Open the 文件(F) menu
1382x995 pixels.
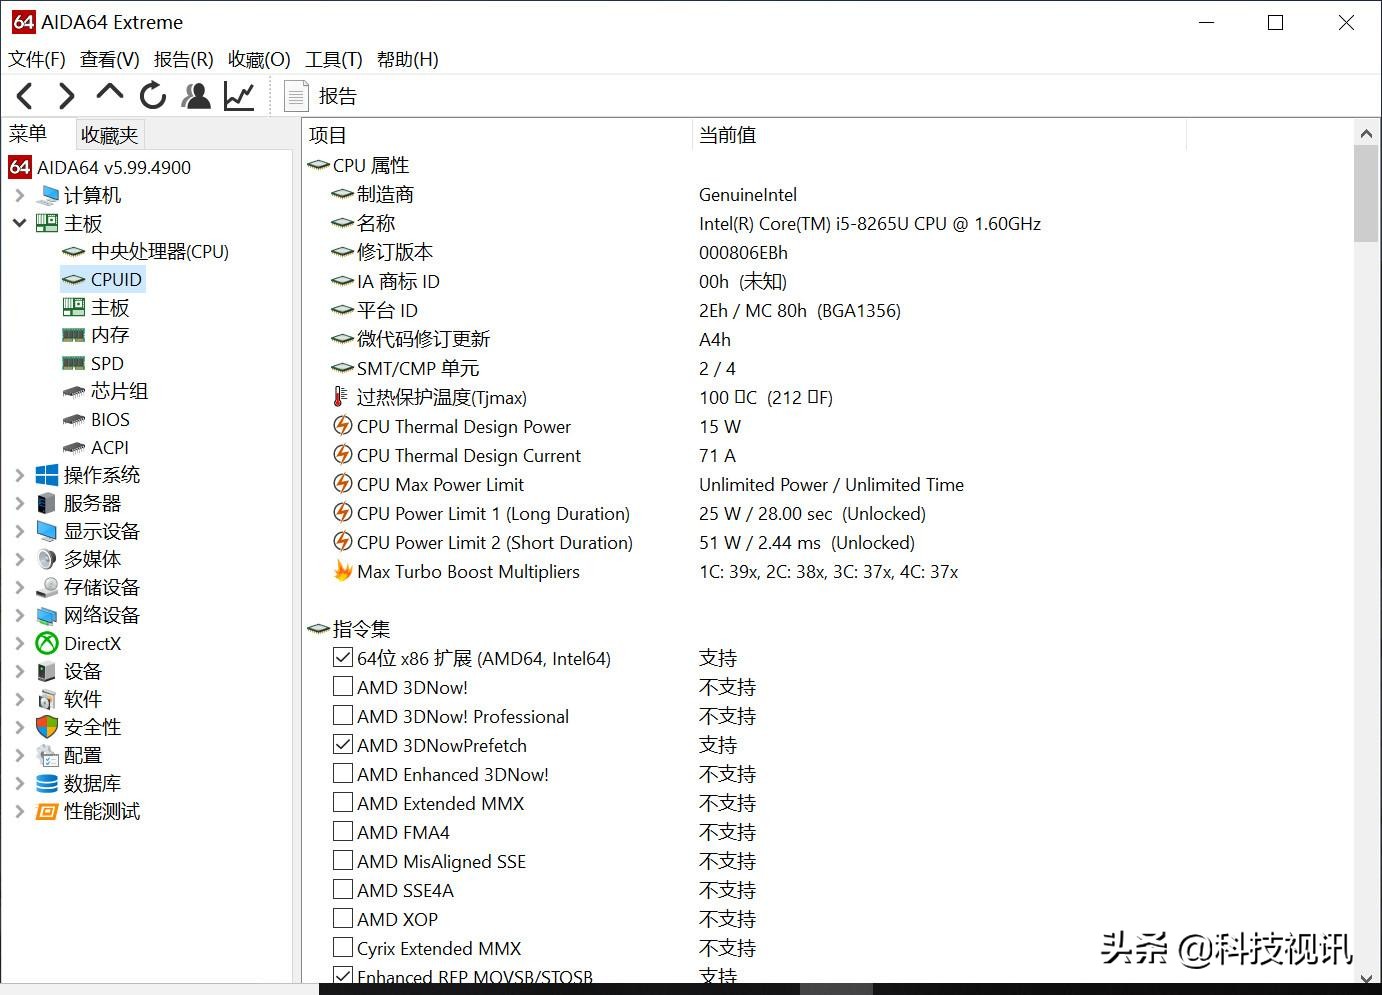pyautogui.click(x=37, y=59)
